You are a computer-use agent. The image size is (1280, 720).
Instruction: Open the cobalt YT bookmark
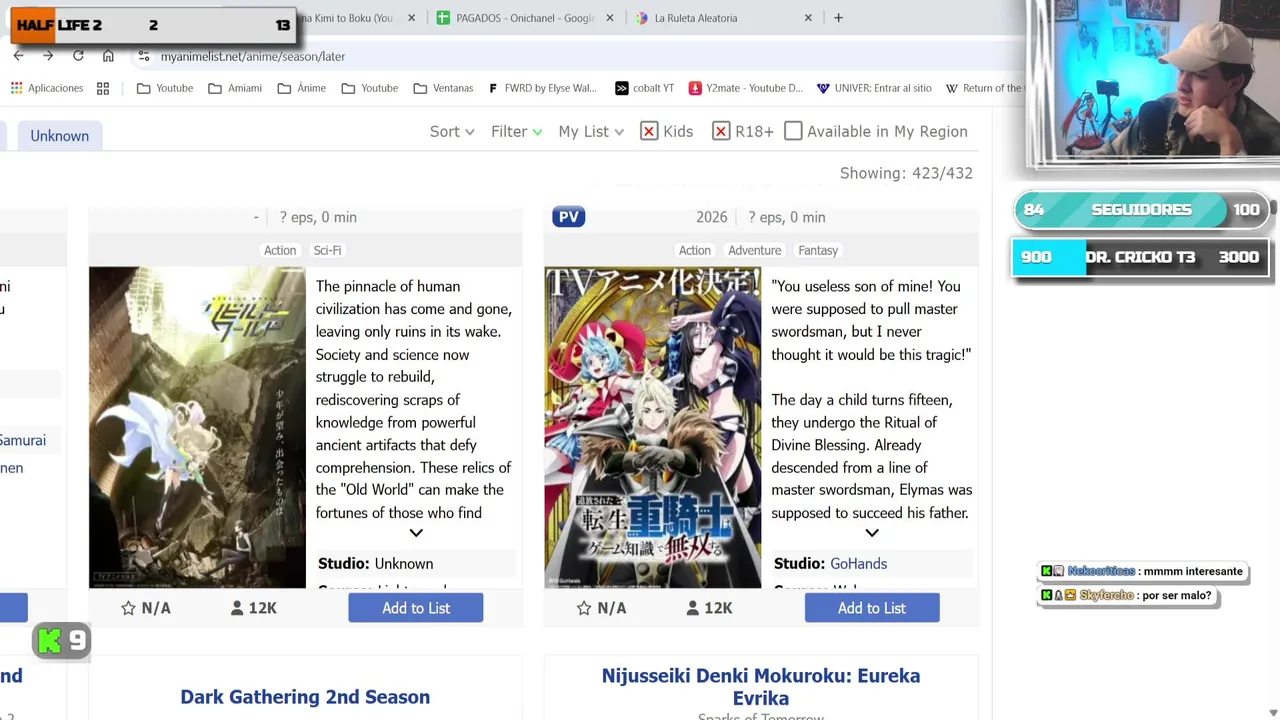pyautogui.click(x=644, y=88)
